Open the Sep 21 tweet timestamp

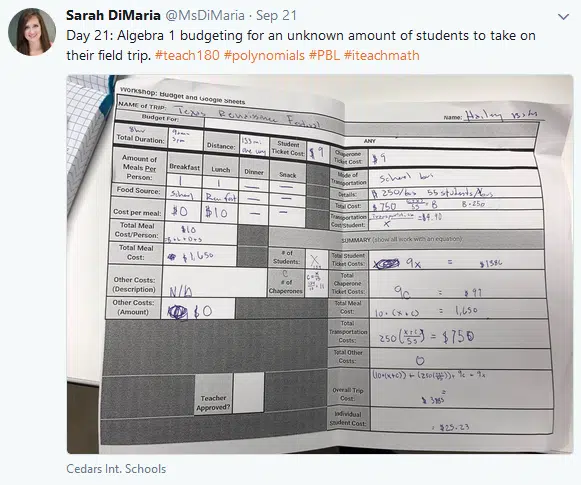[276, 16]
